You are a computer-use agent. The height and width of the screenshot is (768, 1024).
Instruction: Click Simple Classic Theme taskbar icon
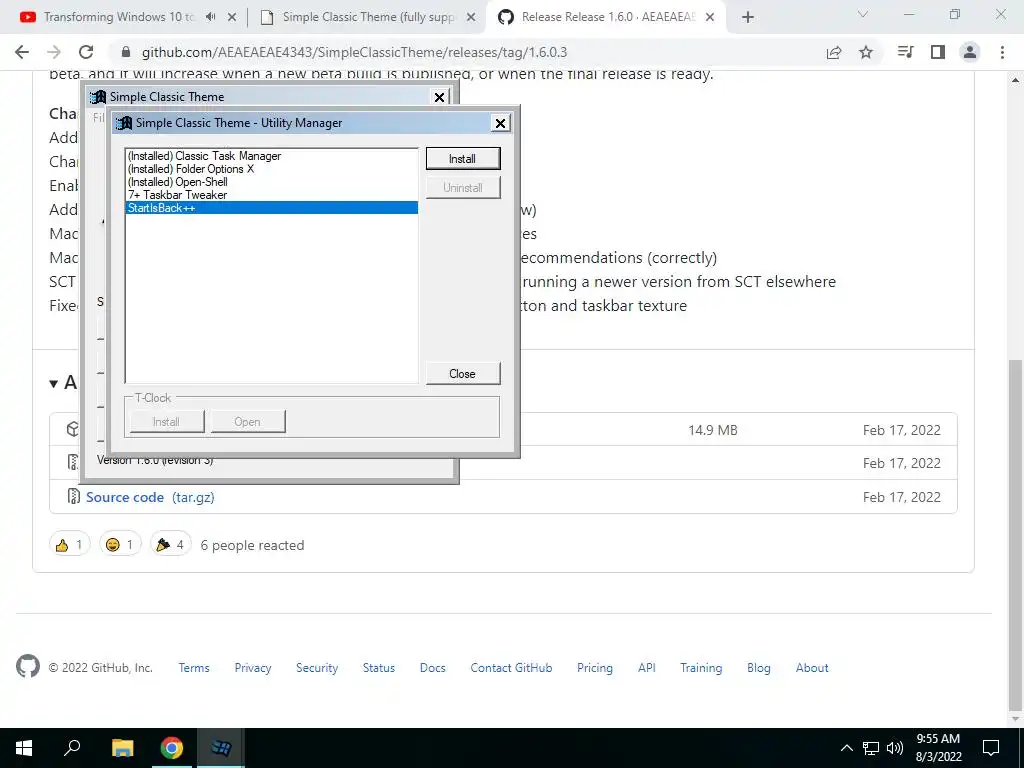(x=221, y=748)
